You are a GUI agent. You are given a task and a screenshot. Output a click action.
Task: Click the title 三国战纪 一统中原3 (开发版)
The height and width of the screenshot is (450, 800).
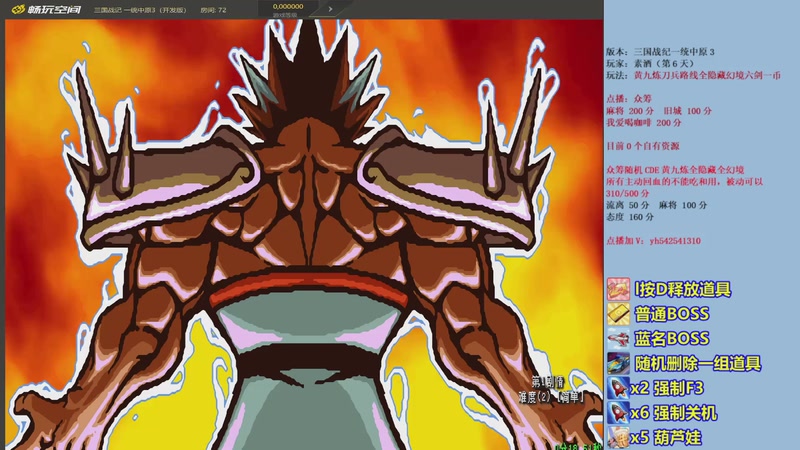coord(140,10)
